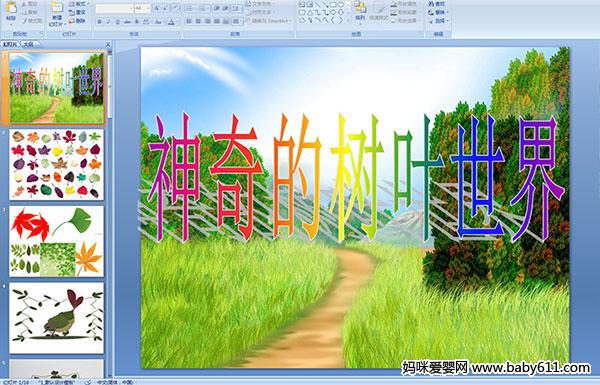Expand the slide Layout dropdown

78,3
